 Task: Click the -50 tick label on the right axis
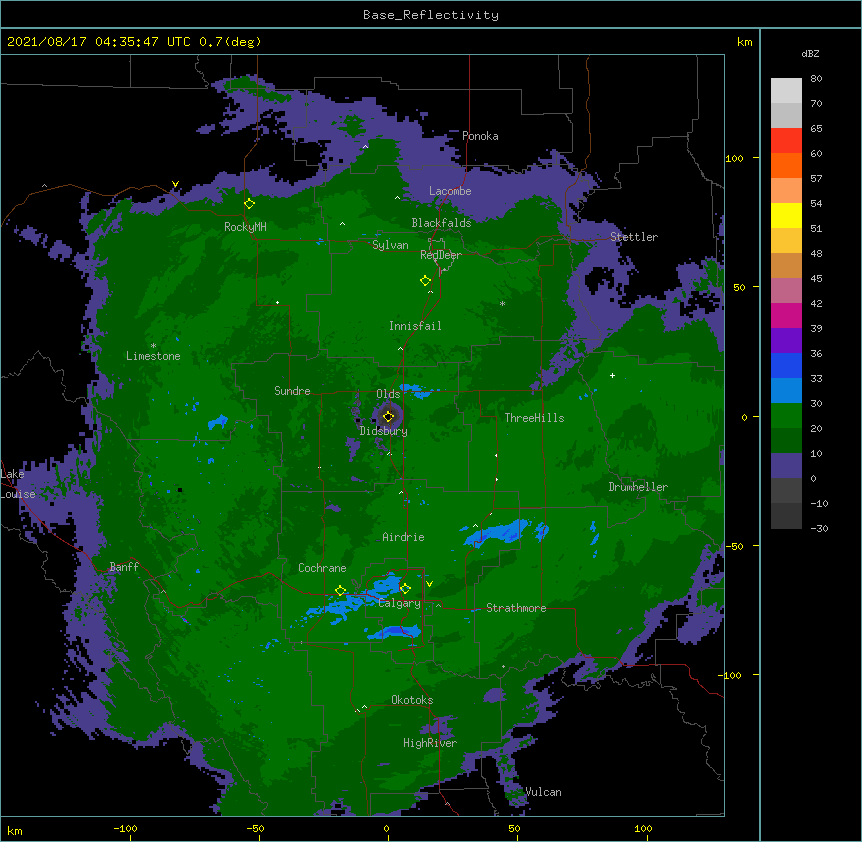734,546
